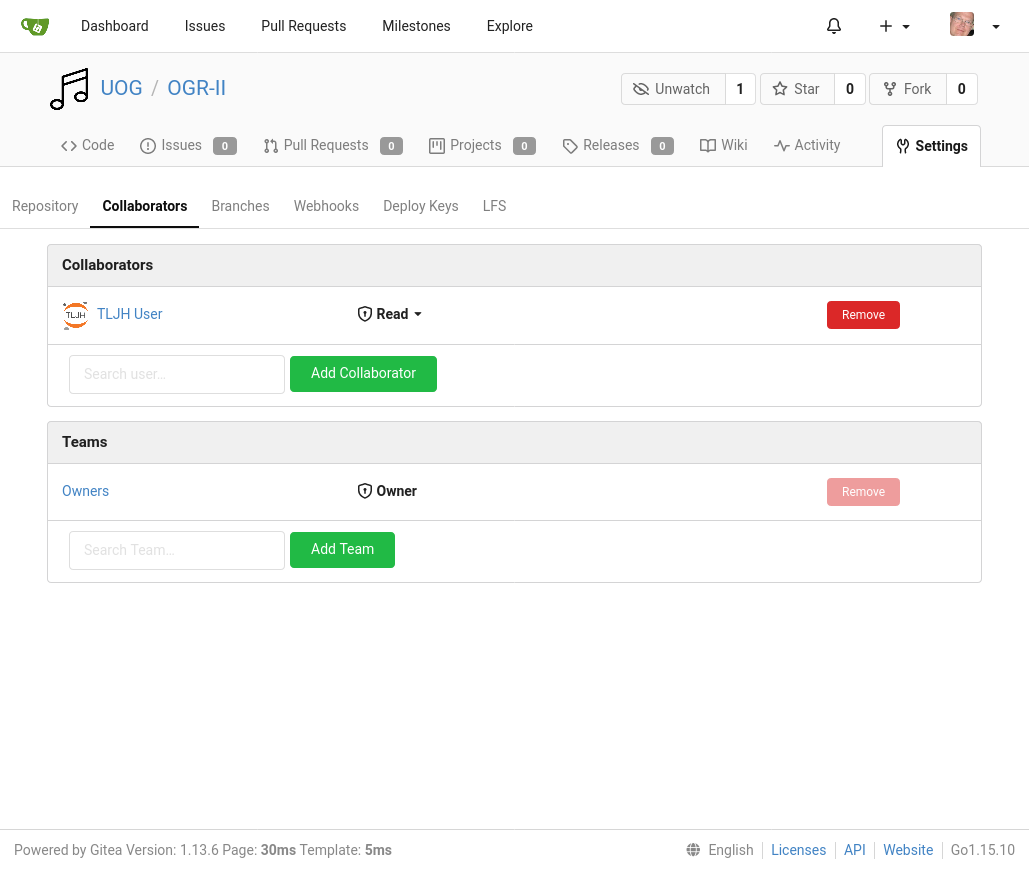Expand the Read permission dropdown
This screenshot has width=1029, height=870.
point(390,314)
